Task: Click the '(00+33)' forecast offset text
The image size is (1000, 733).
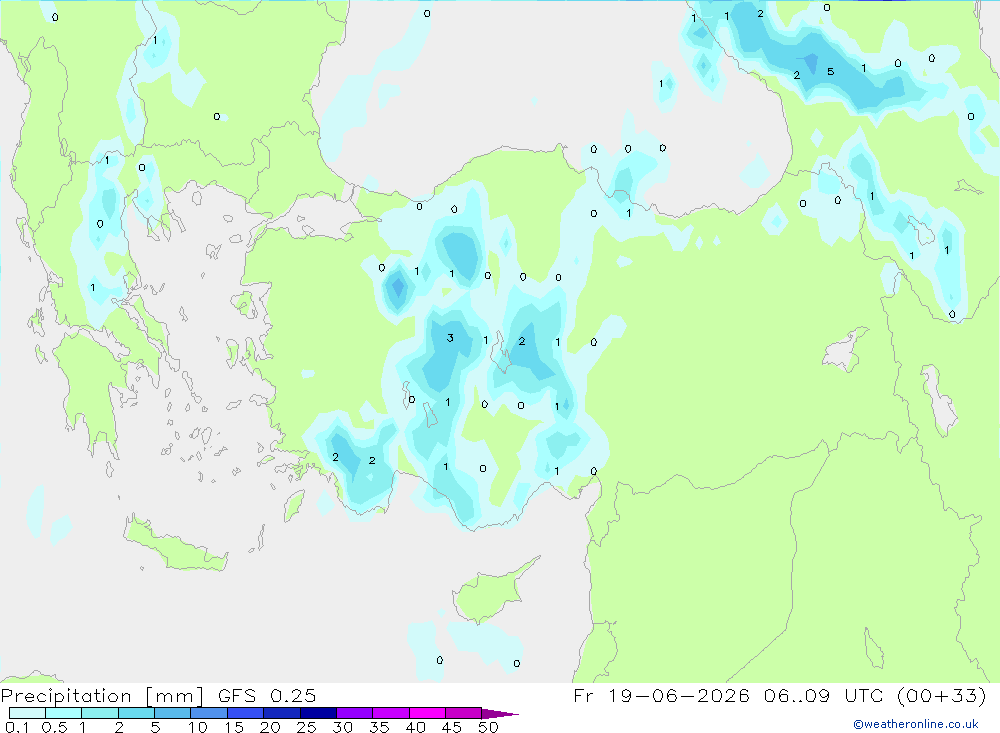Action: (x=941, y=696)
